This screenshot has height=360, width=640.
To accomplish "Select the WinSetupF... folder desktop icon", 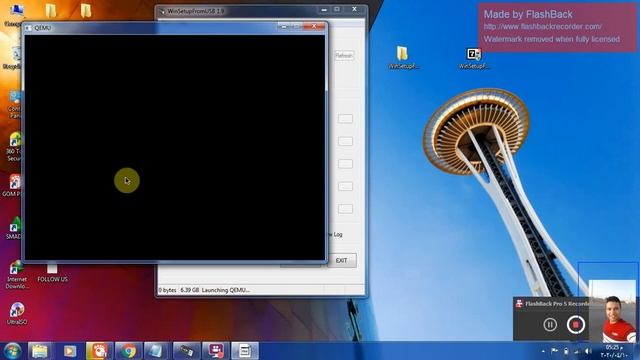I will coord(403,58).
